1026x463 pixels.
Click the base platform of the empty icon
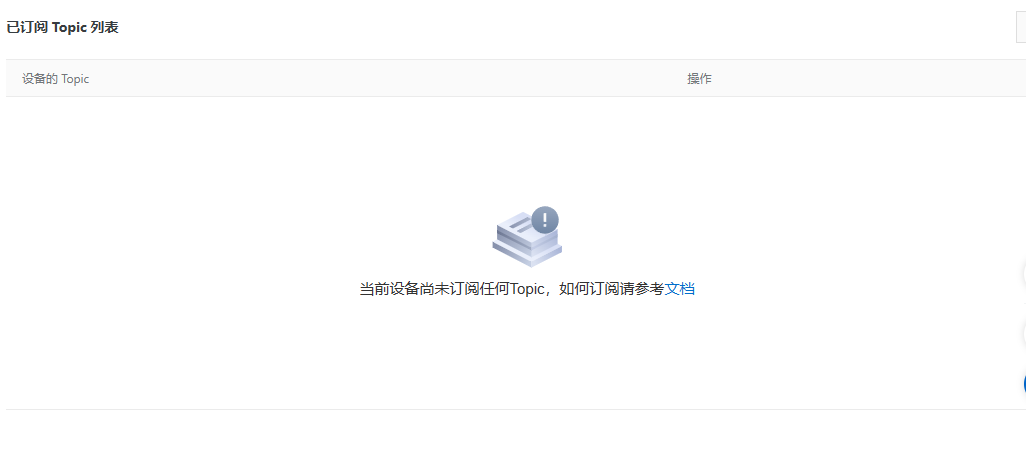(527, 256)
